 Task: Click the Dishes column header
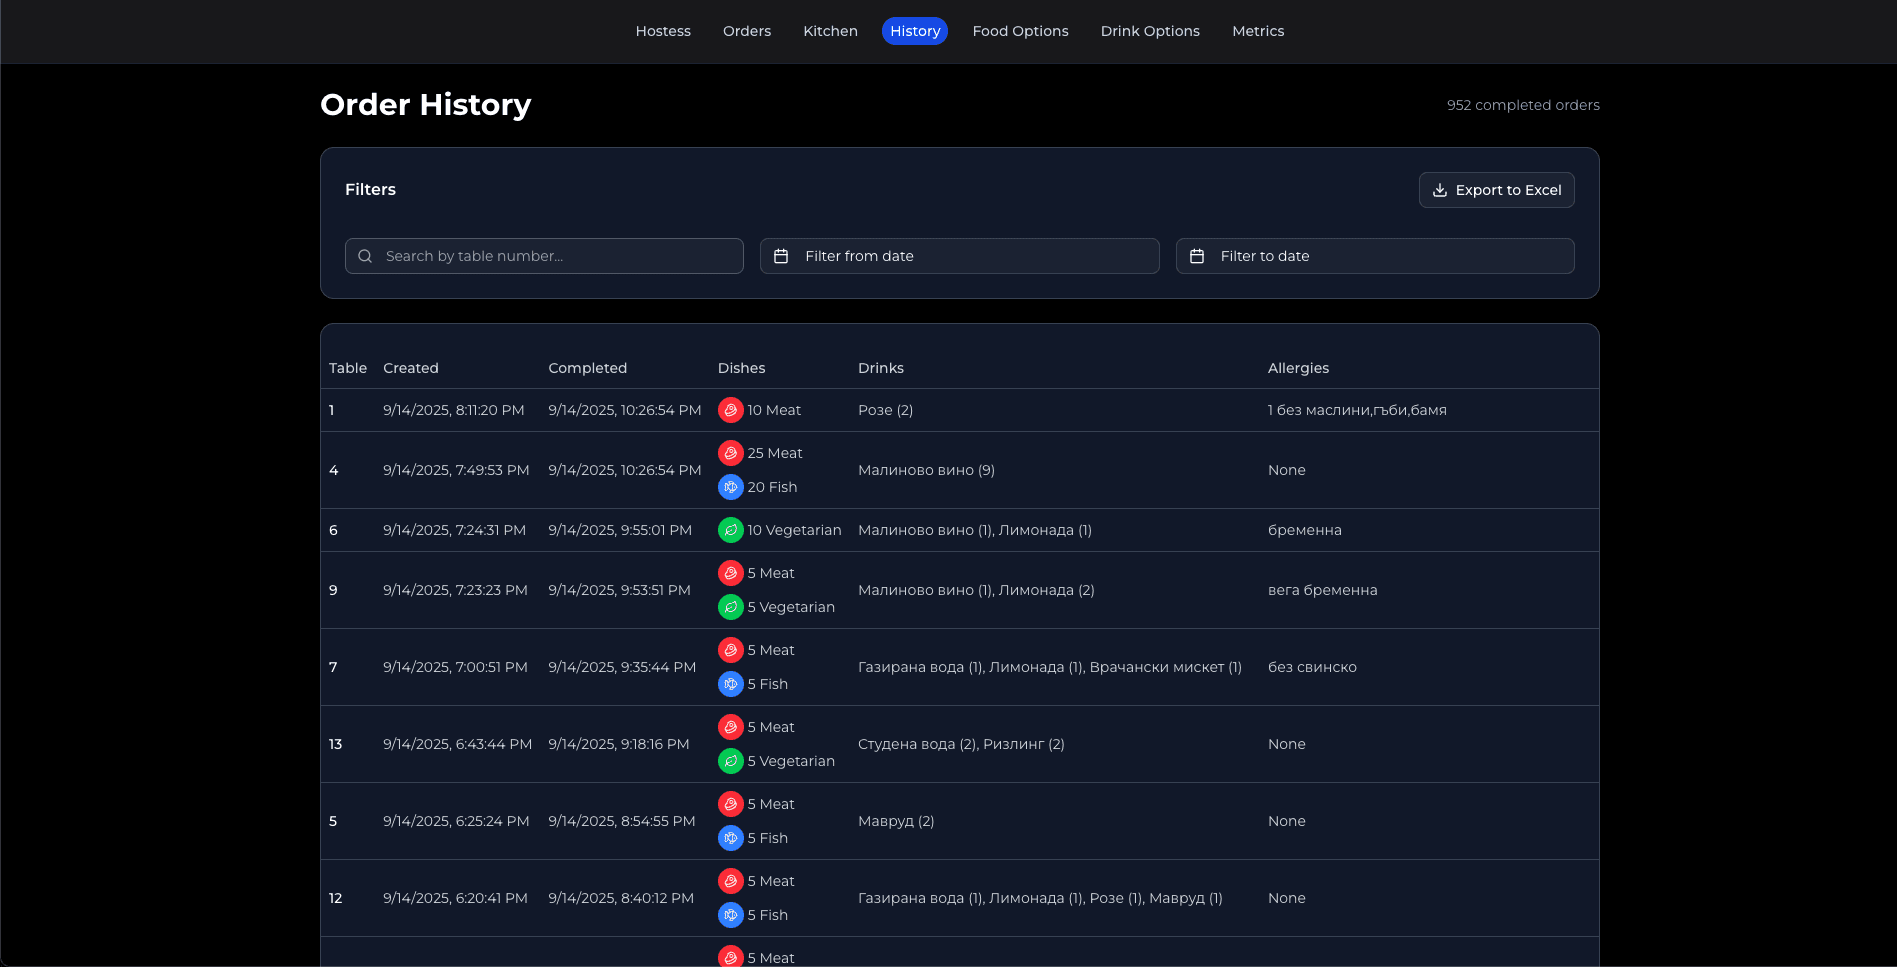click(x=741, y=368)
